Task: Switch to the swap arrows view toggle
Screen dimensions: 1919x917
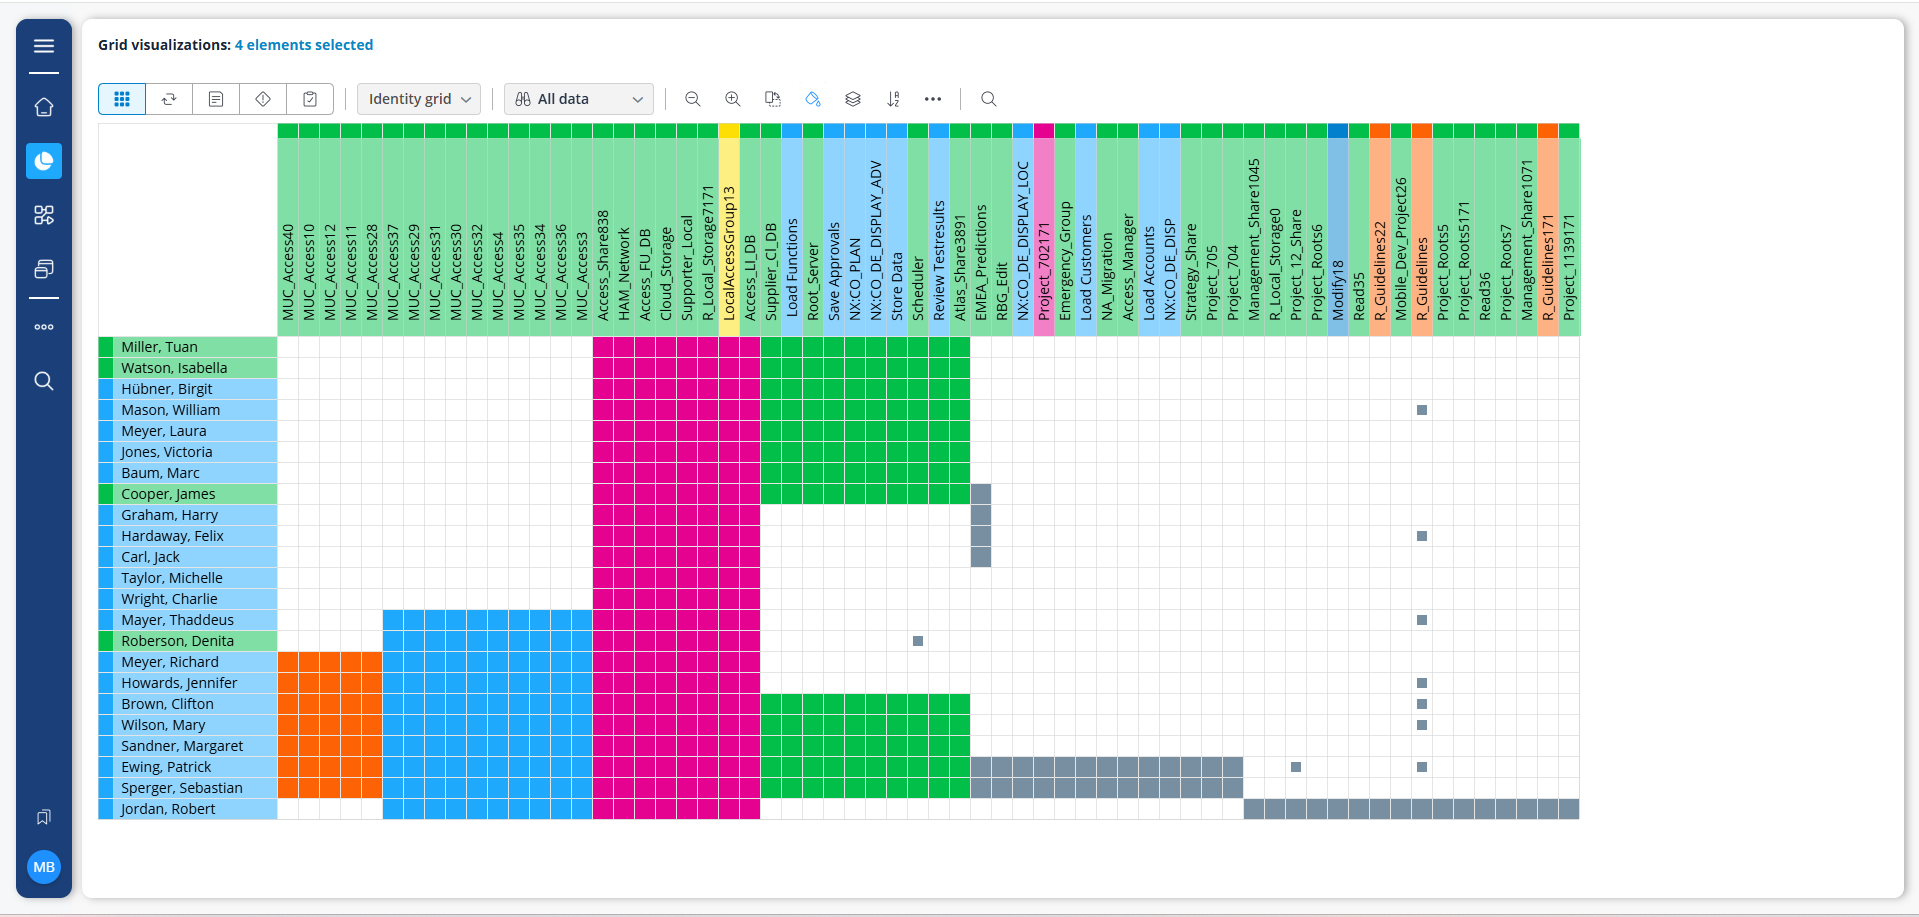Action: coord(169,99)
